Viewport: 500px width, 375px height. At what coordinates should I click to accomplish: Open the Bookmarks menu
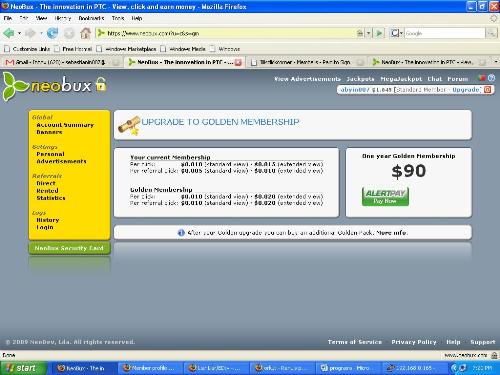(91, 18)
